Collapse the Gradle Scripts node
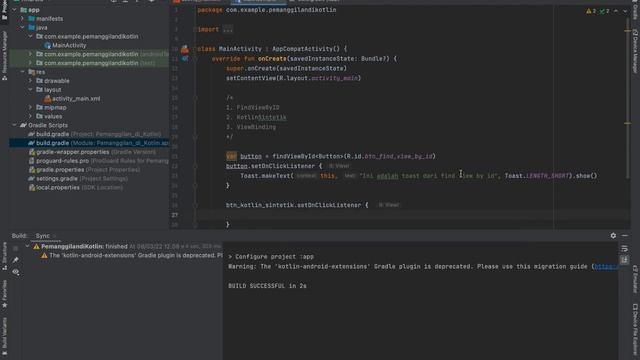The image size is (640, 360). pyautogui.click(x=14, y=125)
